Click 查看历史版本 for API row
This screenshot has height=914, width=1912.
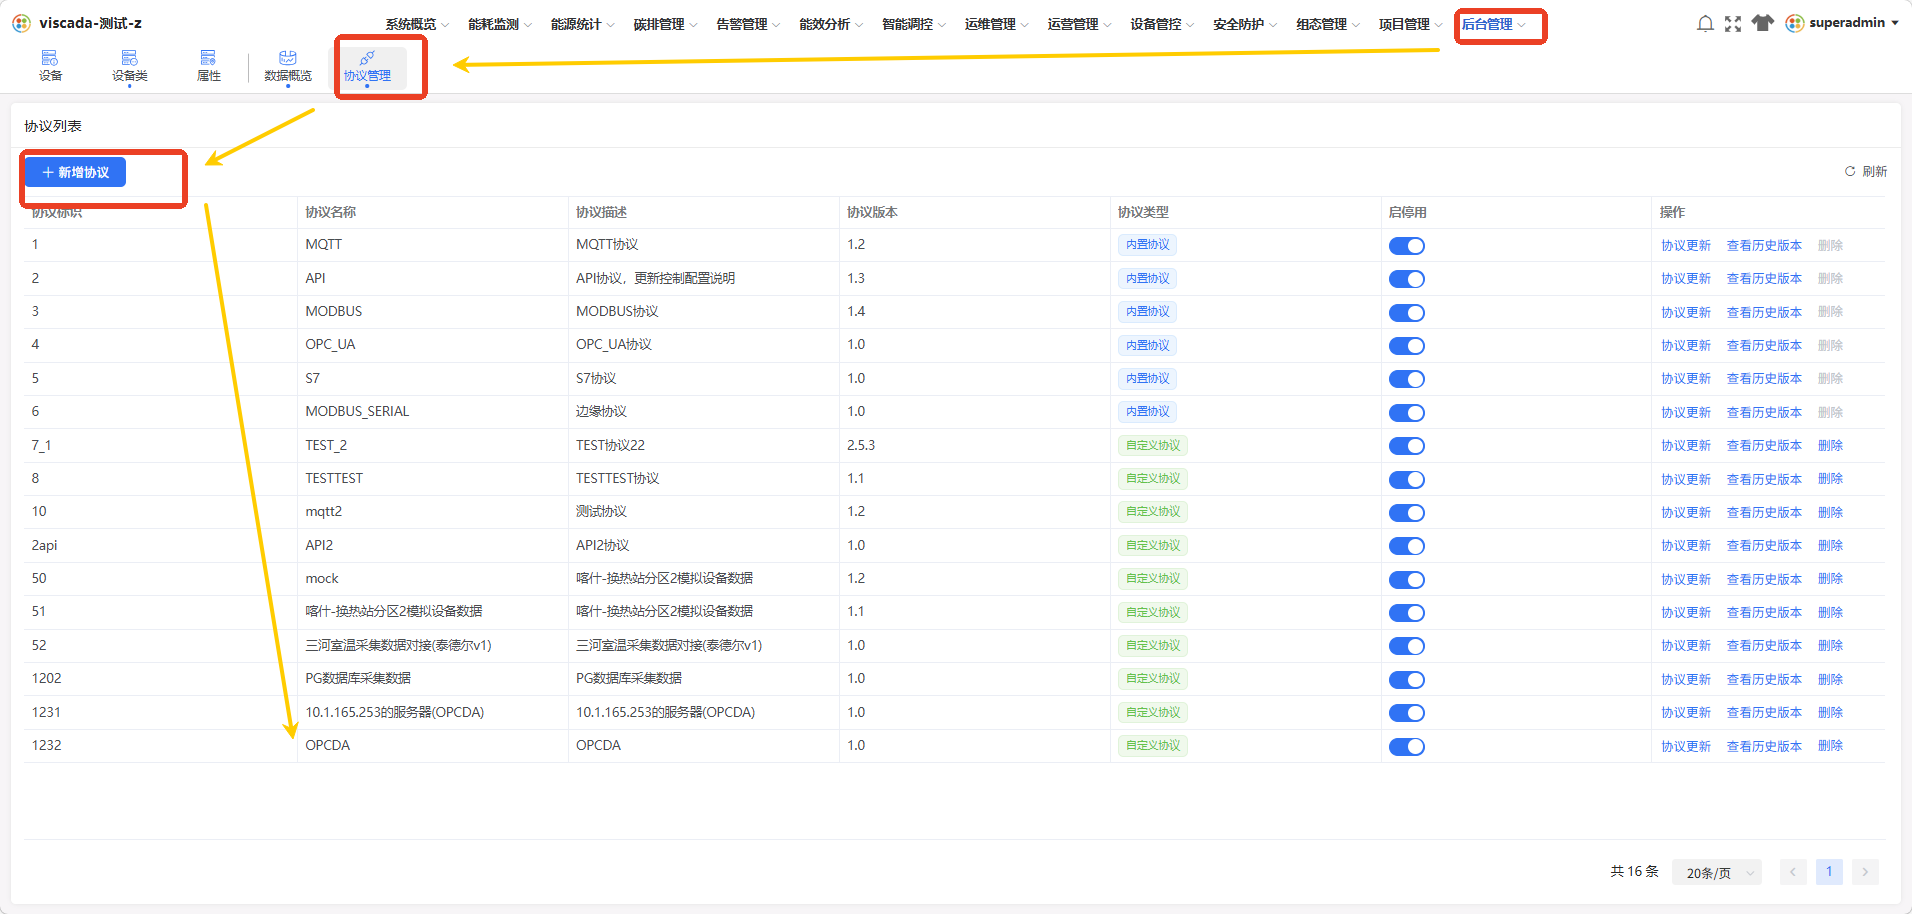pyautogui.click(x=1764, y=279)
